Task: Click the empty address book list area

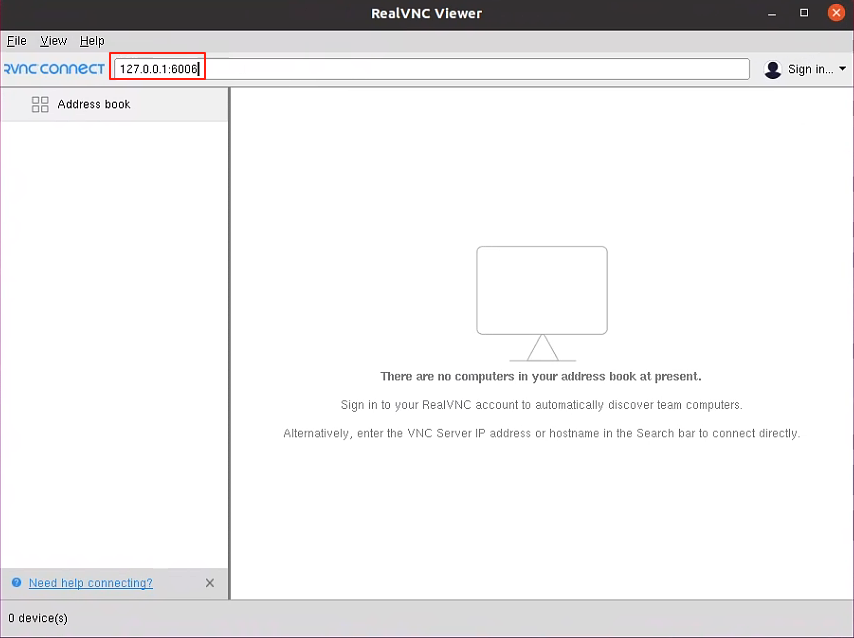Action: click(x=114, y=340)
